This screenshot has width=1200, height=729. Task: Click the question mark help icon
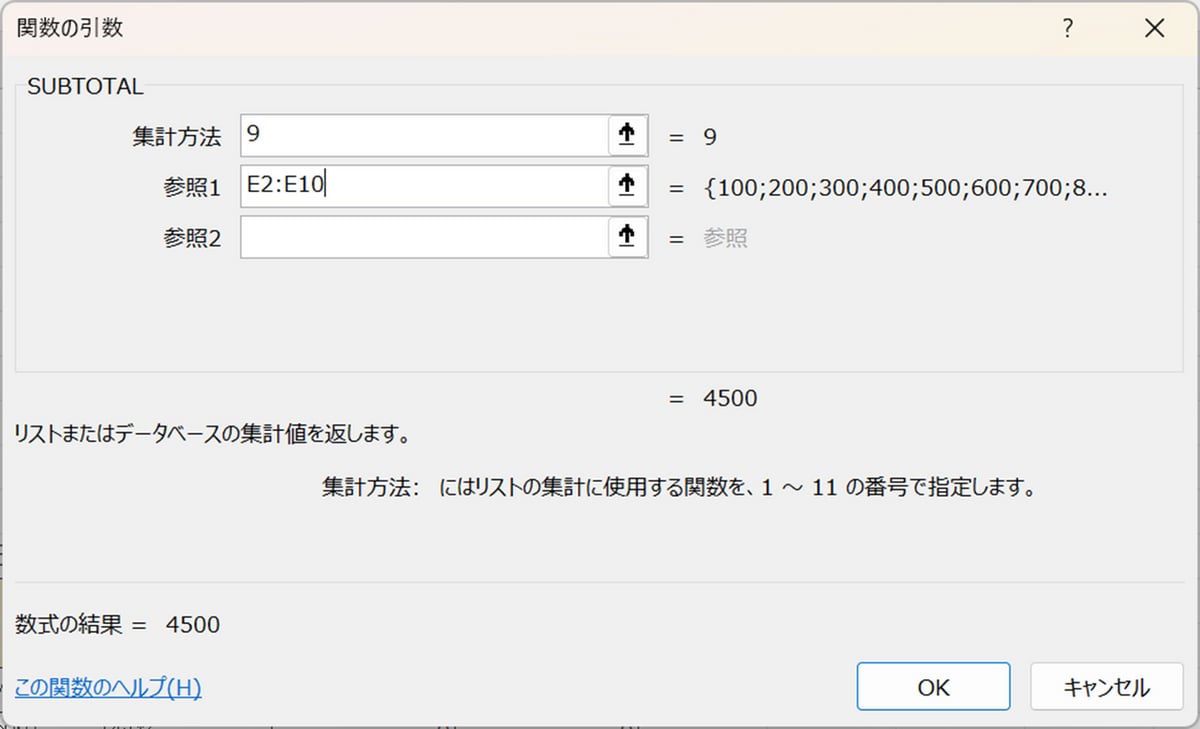pos(1068,29)
